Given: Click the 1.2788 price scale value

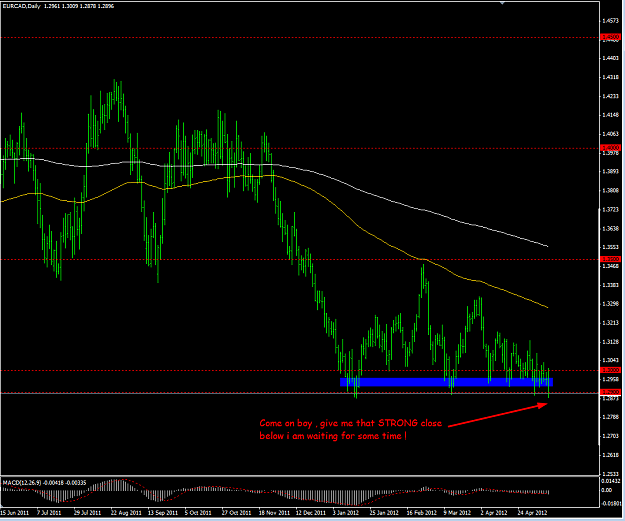Looking at the screenshot, I should pyautogui.click(x=611, y=417).
